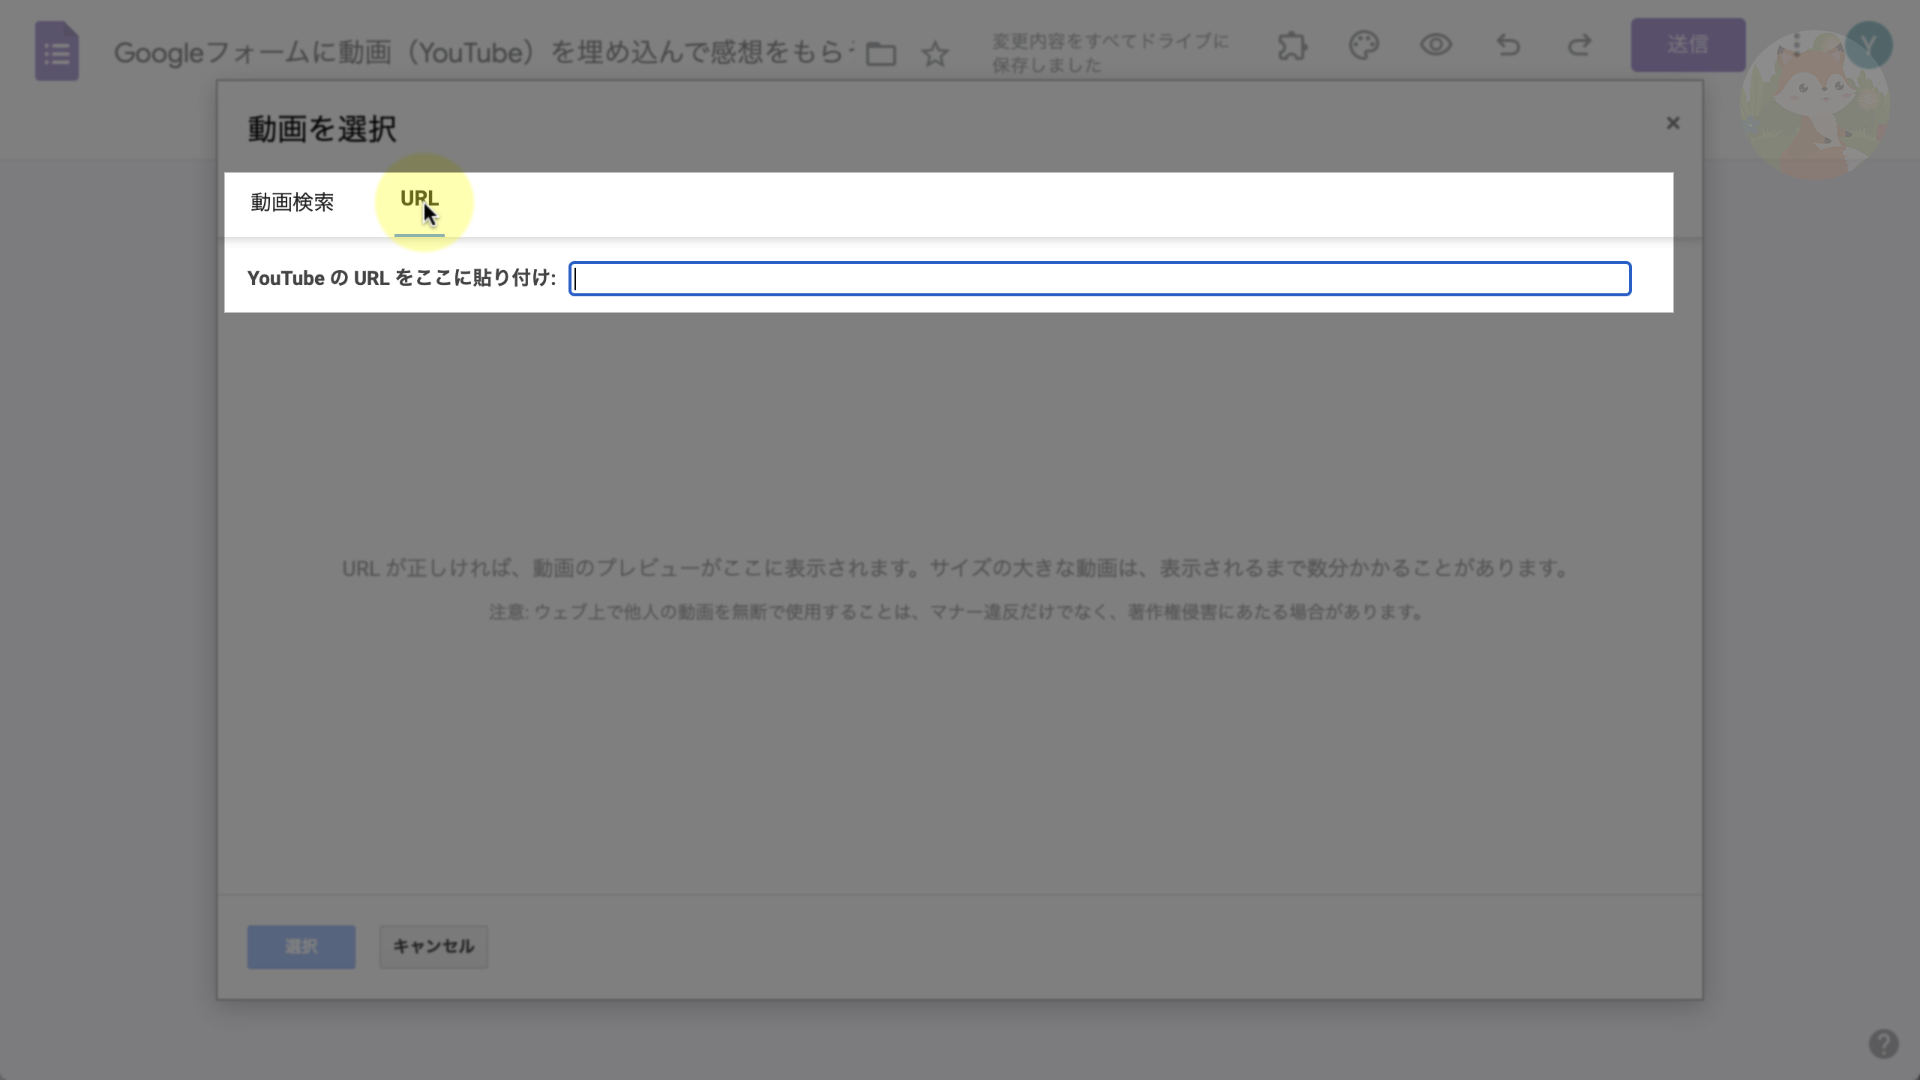
Task: Click the YouTube の URL をここに貼り付け label
Action: 401,278
